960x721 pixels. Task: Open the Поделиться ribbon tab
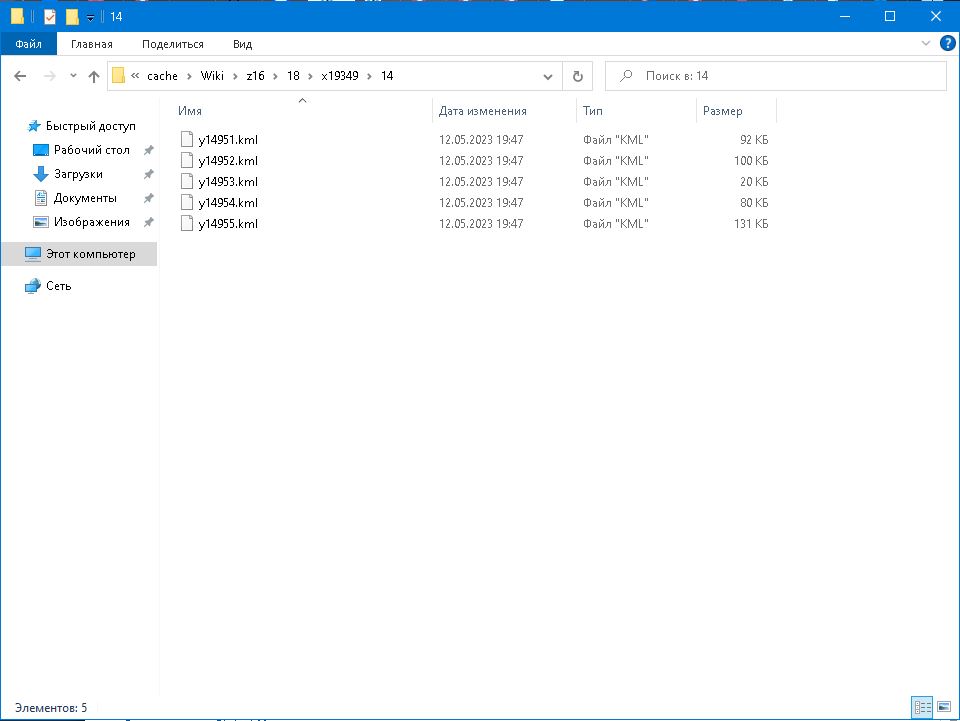pos(172,44)
